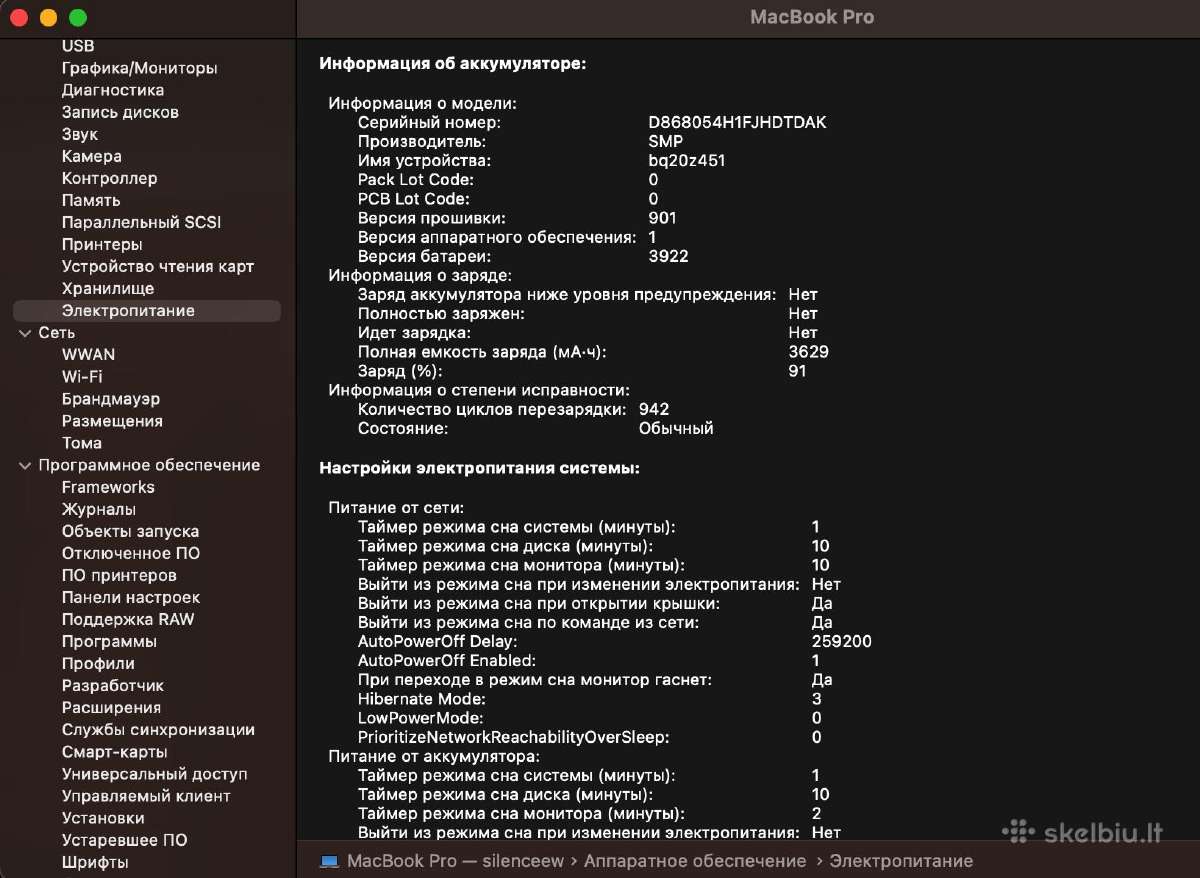The image size is (1200, 878).
Task: Open Брандмауэр sidebar entry
Action: click(x=111, y=399)
